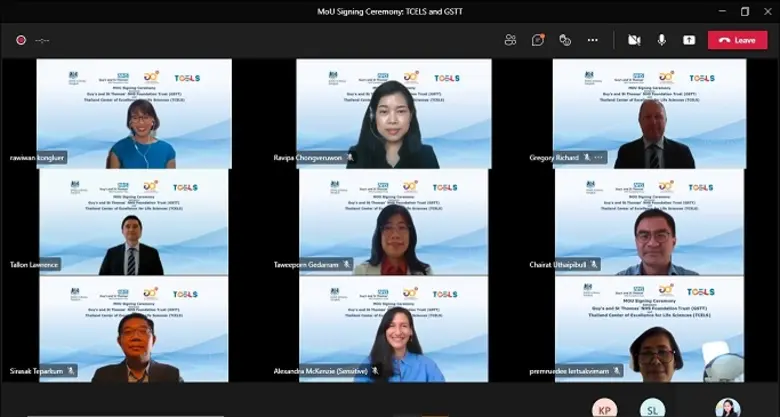Image resolution: width=780 pixels, height=417 pixels.
Task: Click the name label Alexandra McKenzie (Sensitive)
Action: click(320, 371)
